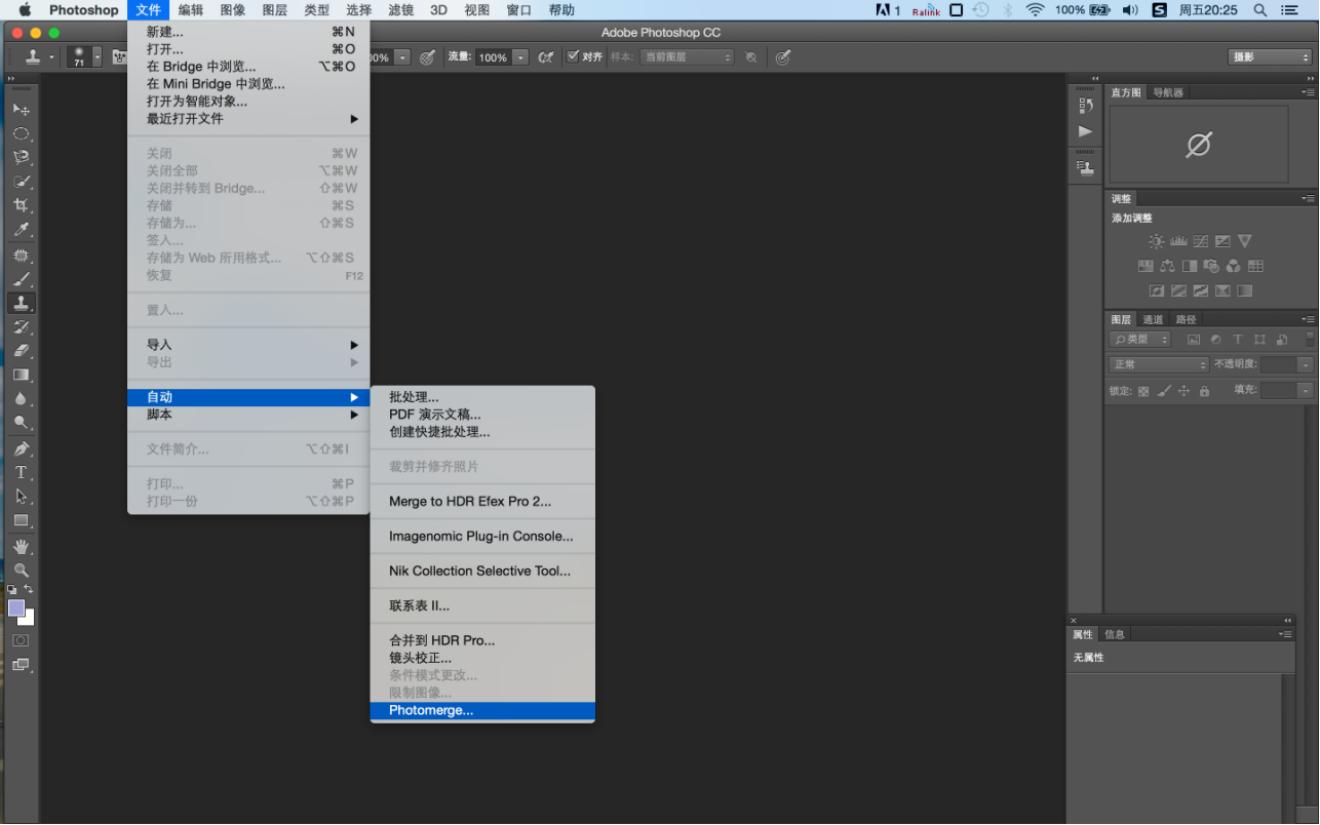Viewport: 1320px width, 825px height.
Task: Click the Brightness/Contrast adjustment icon
Action: [x=1156, y=241]
